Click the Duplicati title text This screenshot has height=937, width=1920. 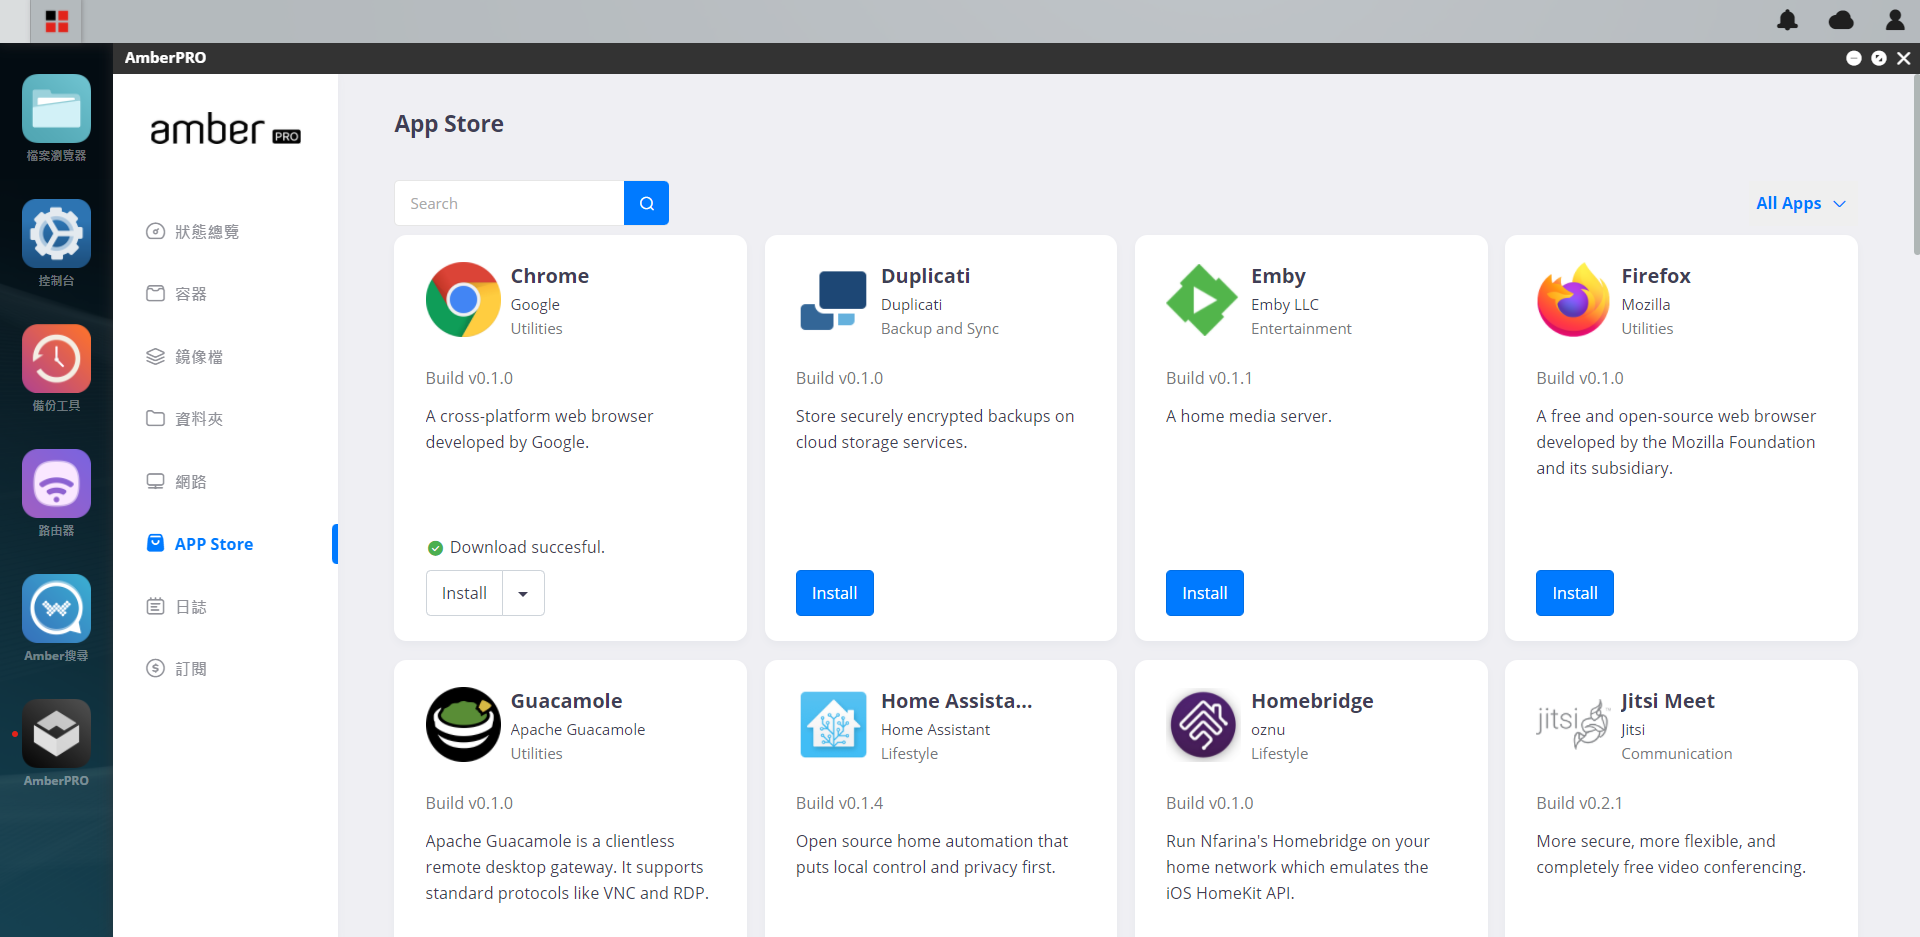pos(925,276)
